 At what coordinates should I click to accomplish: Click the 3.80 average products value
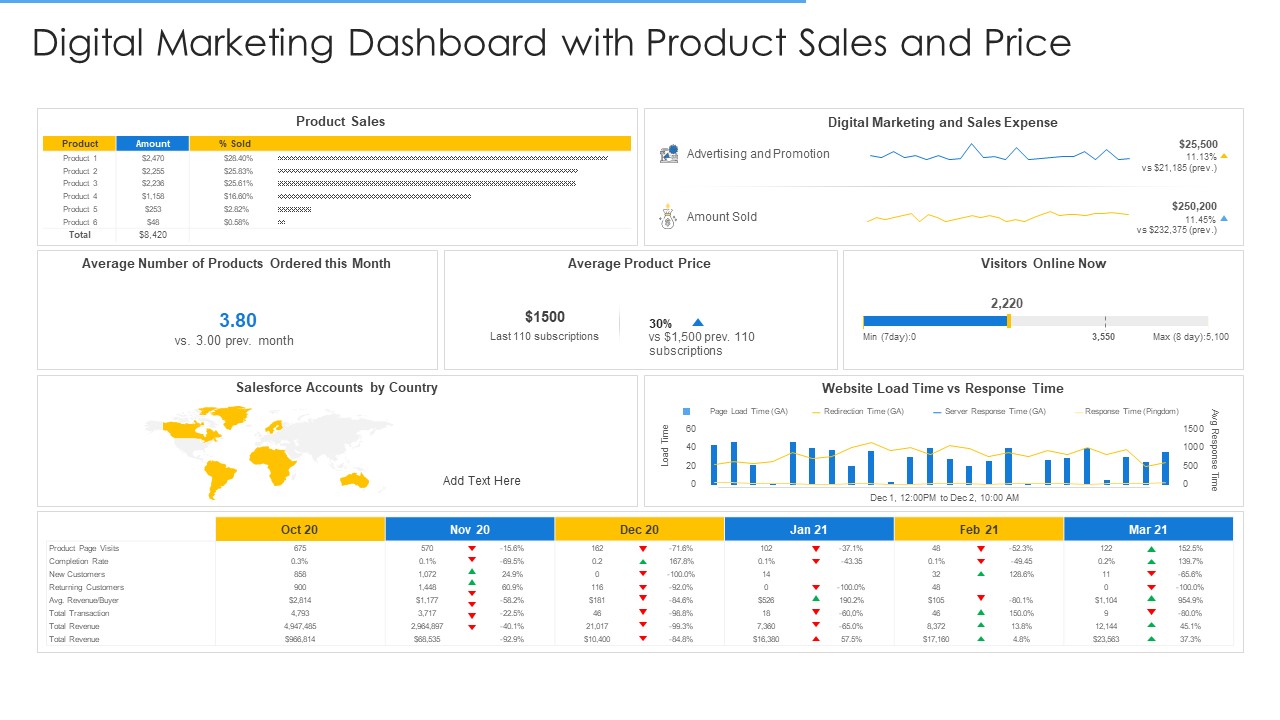pyautogui.click(x=238, y=320)
